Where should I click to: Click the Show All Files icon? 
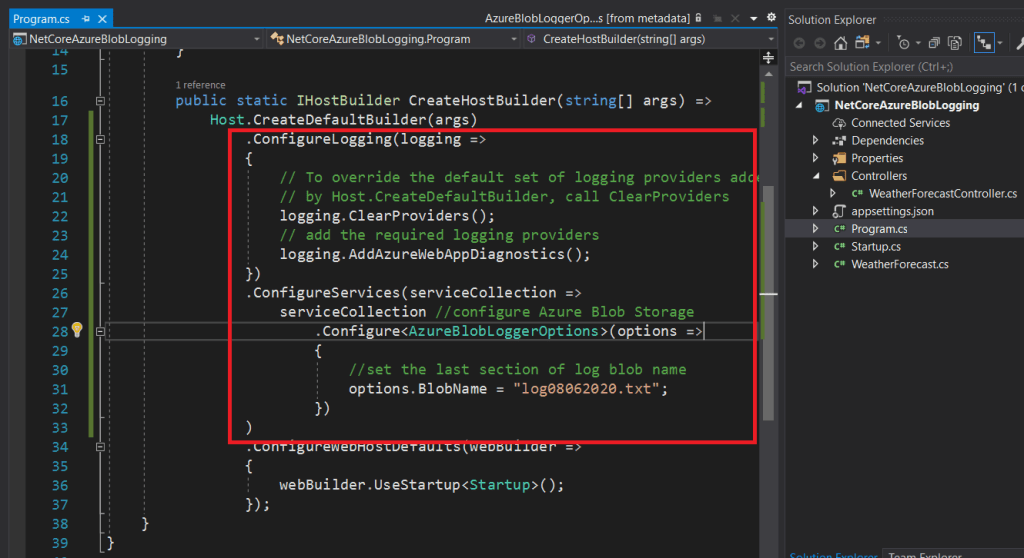(955, 43)
